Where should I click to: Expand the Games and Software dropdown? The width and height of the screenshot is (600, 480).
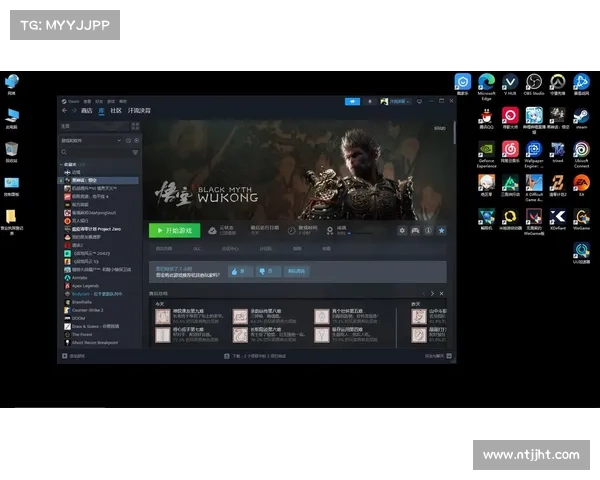tap(119, 140)
